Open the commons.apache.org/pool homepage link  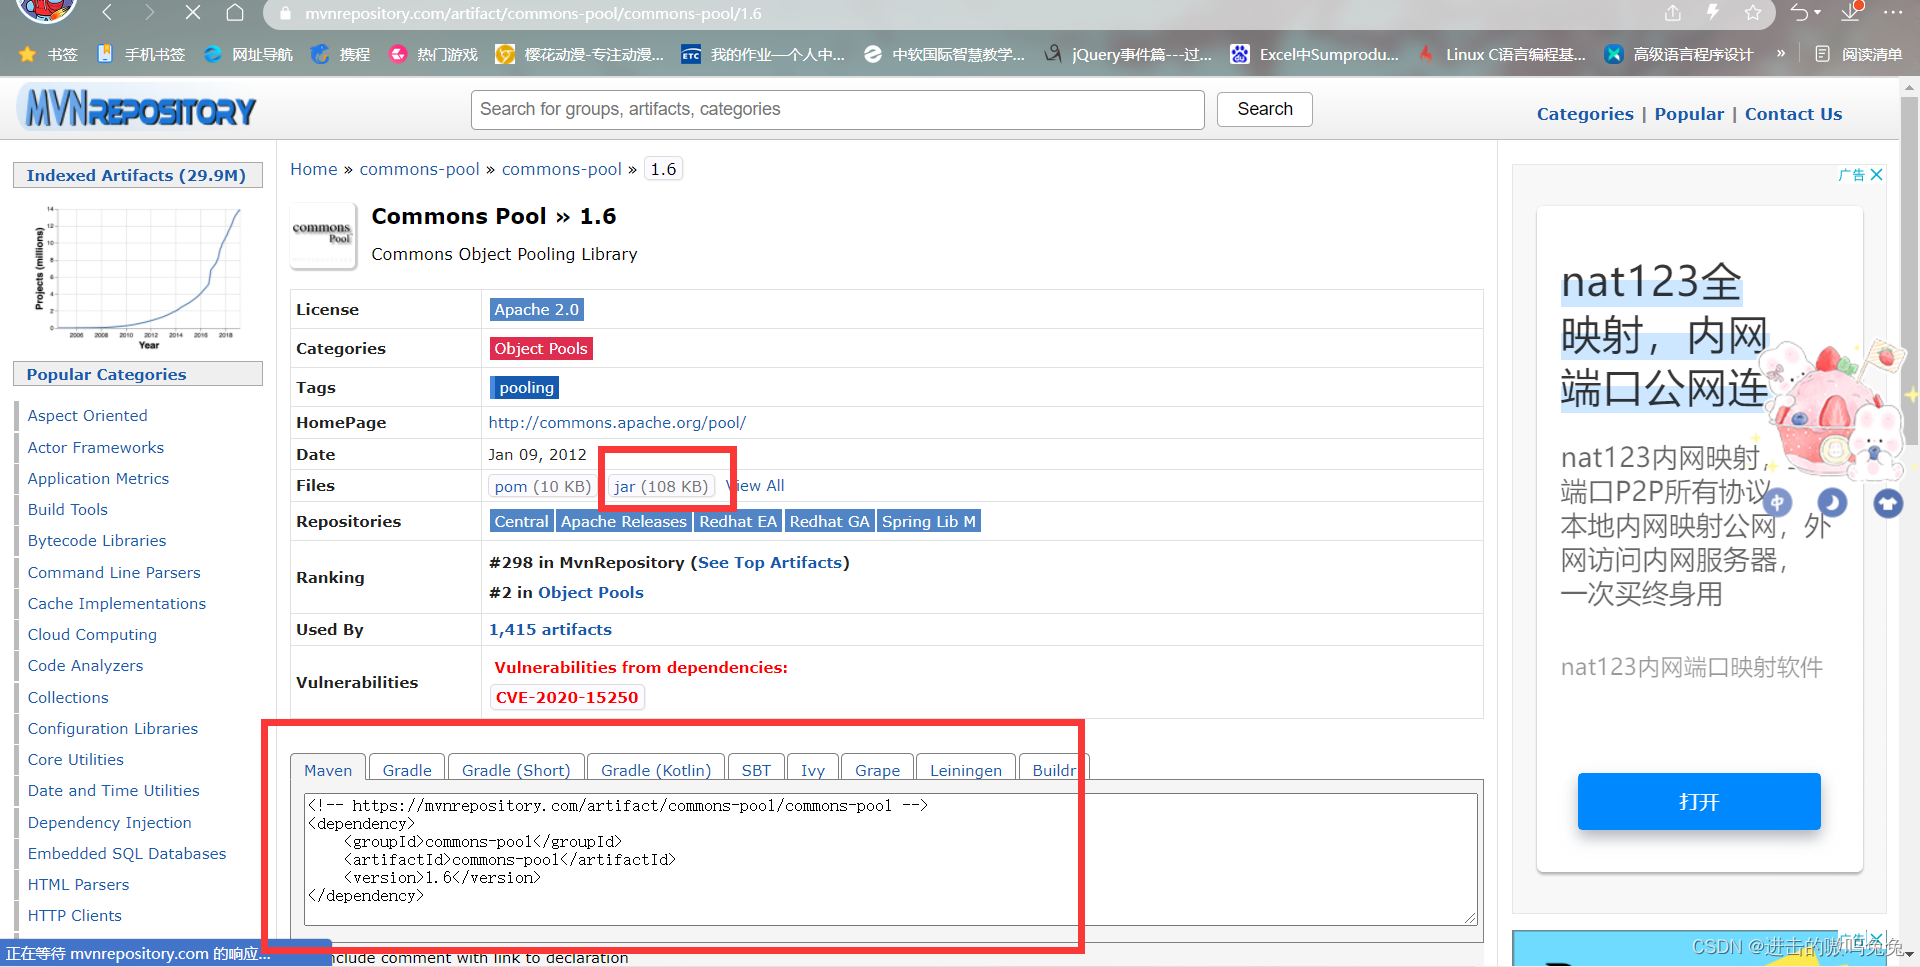pos(617,422)
